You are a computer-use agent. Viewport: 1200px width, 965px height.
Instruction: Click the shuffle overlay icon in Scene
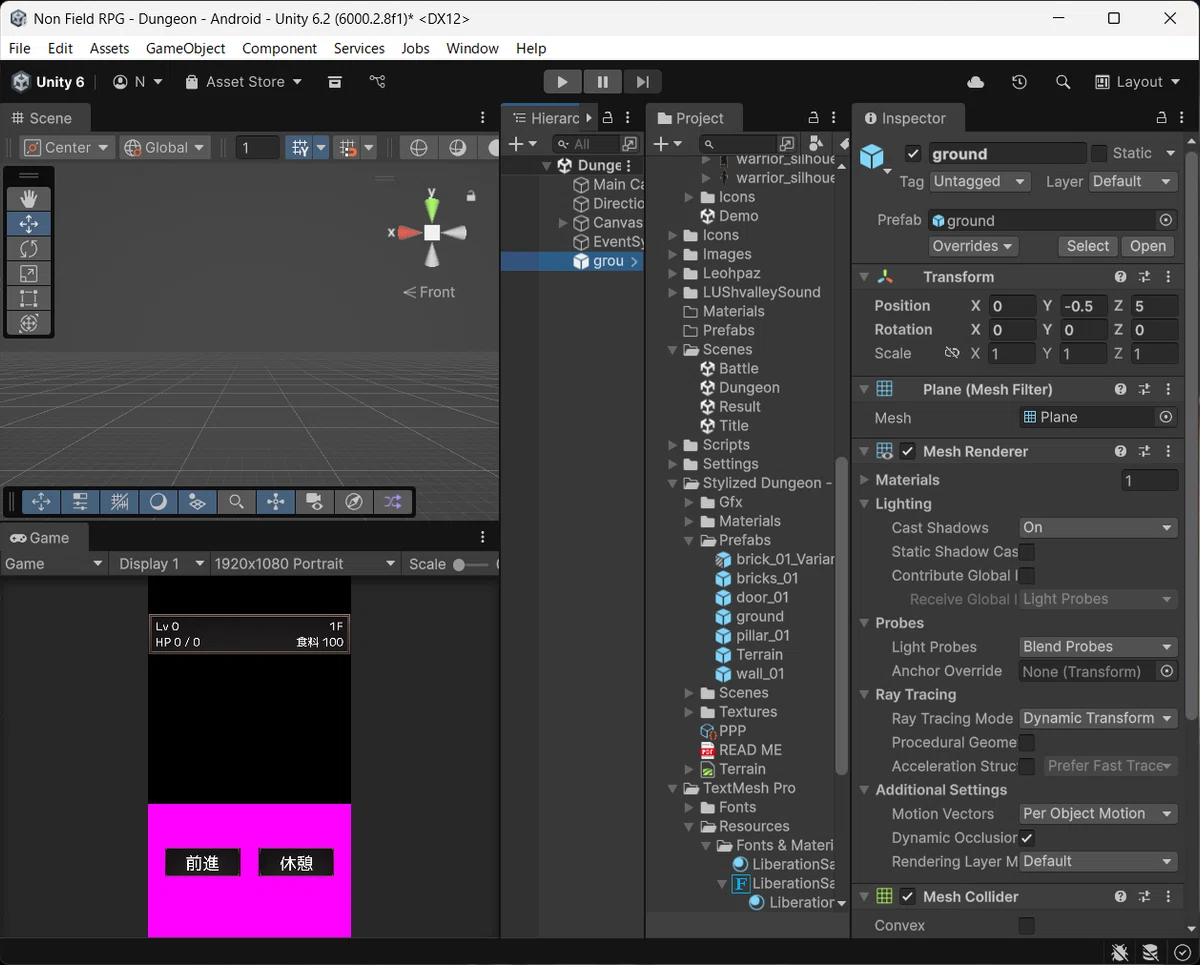tap(392, 502)
